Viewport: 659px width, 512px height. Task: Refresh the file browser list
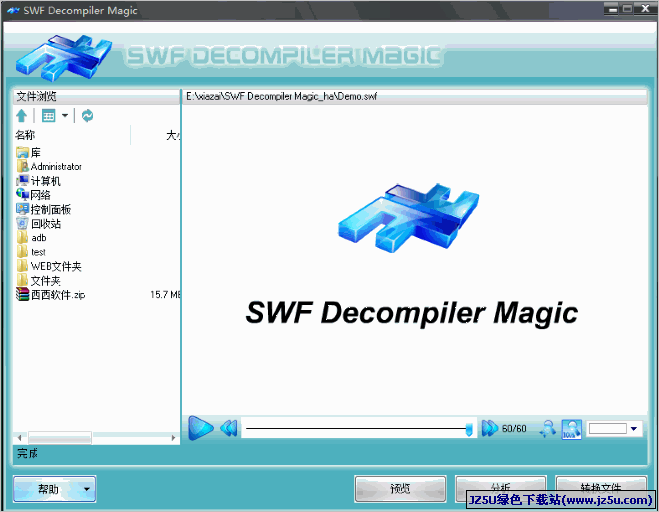(87, 115)
